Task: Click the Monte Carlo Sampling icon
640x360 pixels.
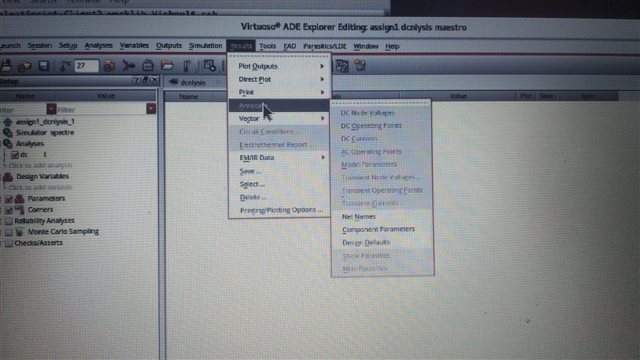Action: coord(19,231)
